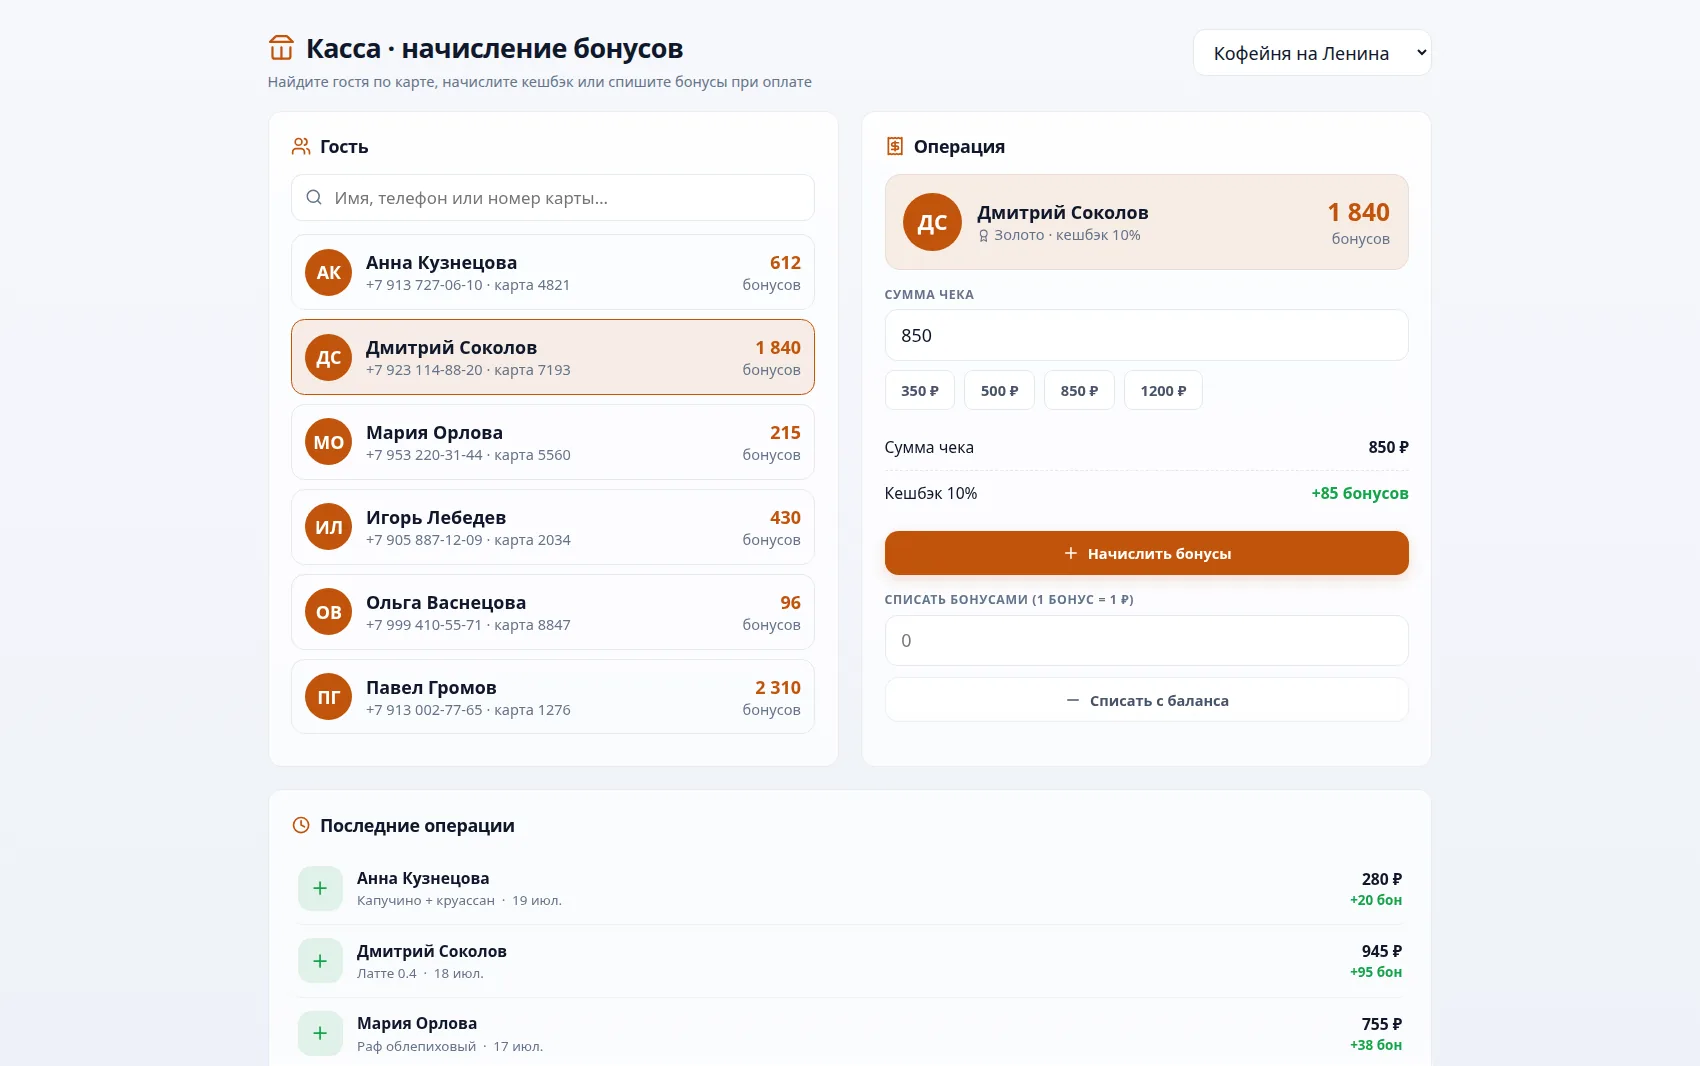
Task: Click the +95 бон earned label
Action: (1376, 972)
